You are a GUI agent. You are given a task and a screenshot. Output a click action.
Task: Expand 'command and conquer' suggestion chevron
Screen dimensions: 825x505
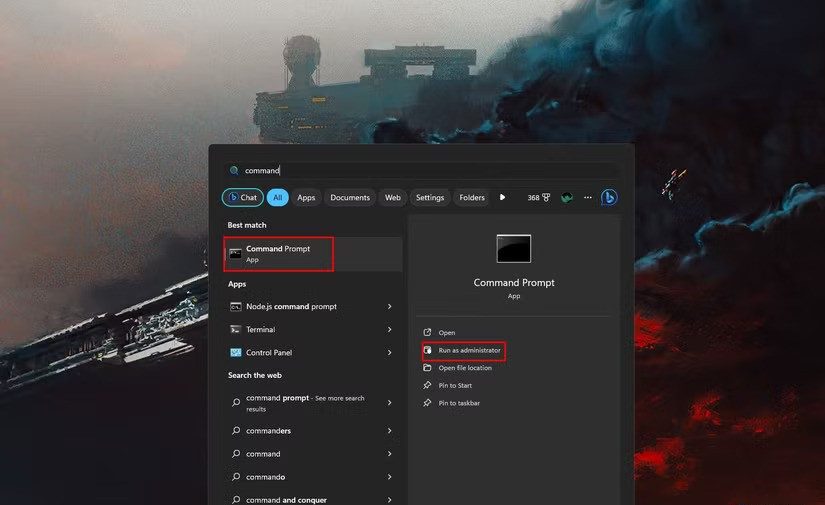click(x=389, y=500)
